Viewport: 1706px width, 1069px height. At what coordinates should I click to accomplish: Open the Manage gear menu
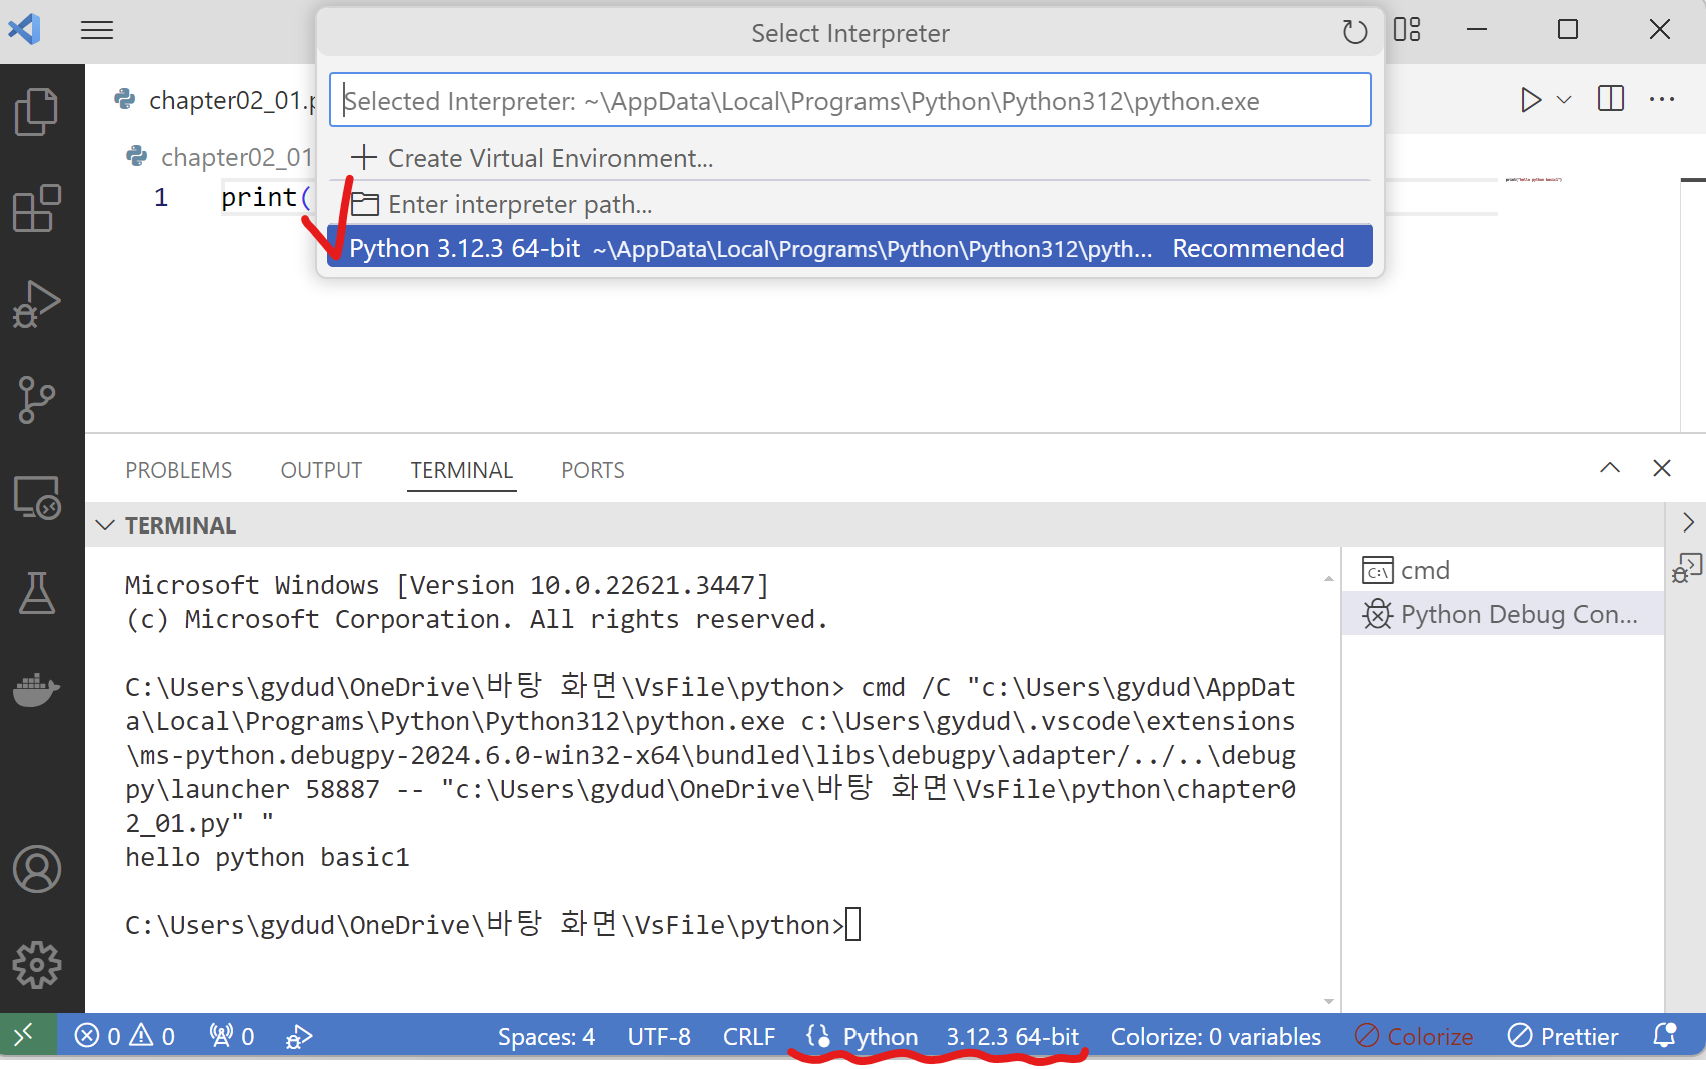pos(37,965)
